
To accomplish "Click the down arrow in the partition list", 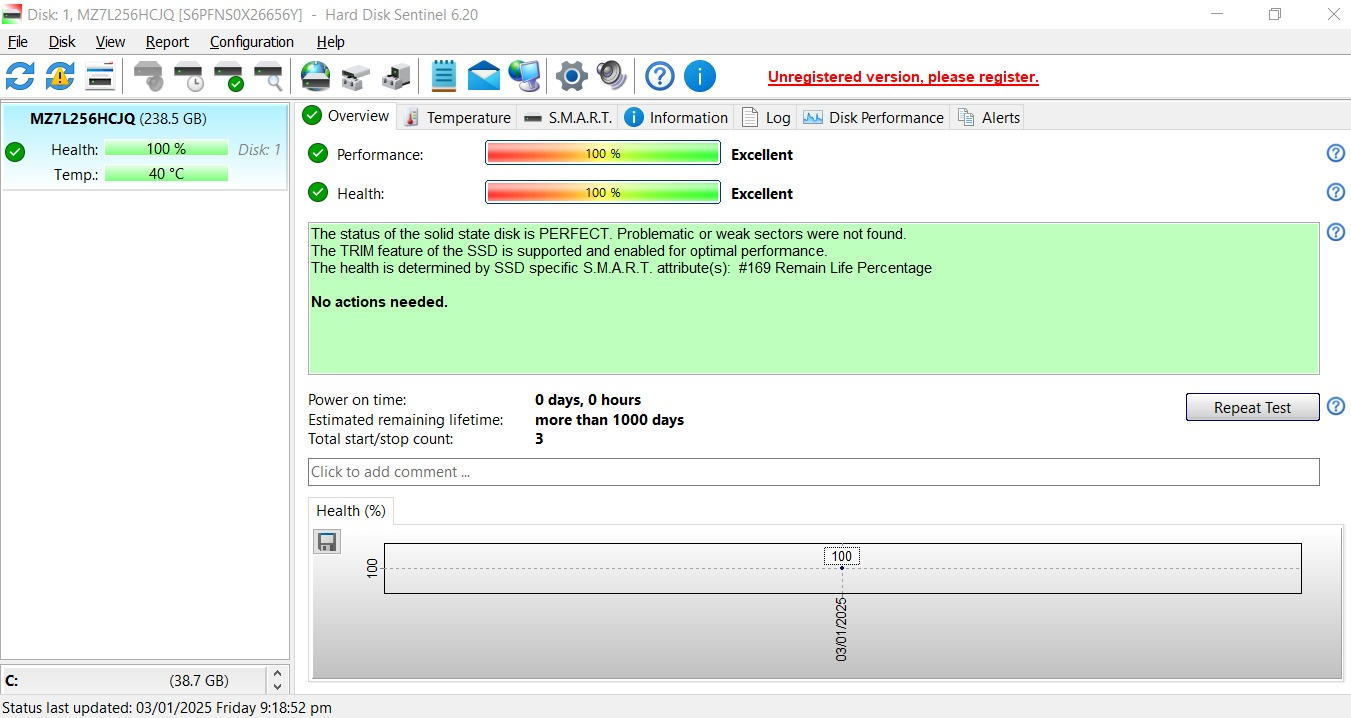I will pos(278,687).
